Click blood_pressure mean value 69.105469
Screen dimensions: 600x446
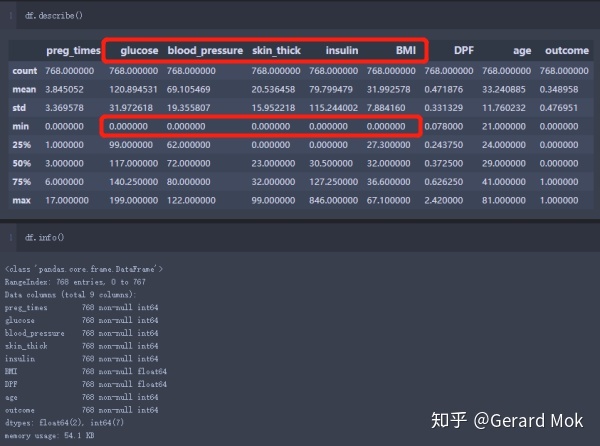point(188,90)
